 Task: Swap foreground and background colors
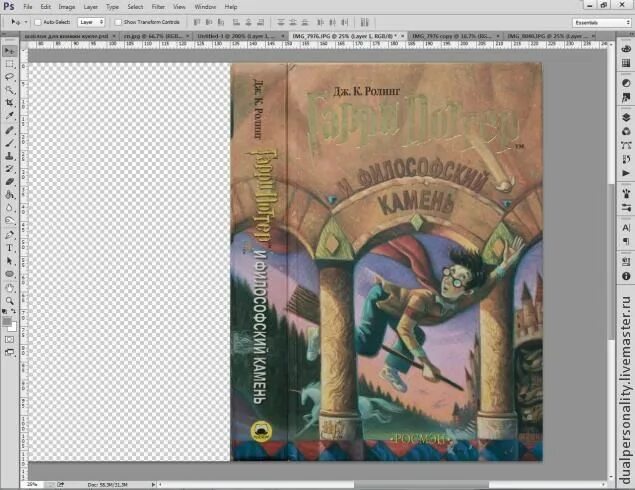(13, 311)
